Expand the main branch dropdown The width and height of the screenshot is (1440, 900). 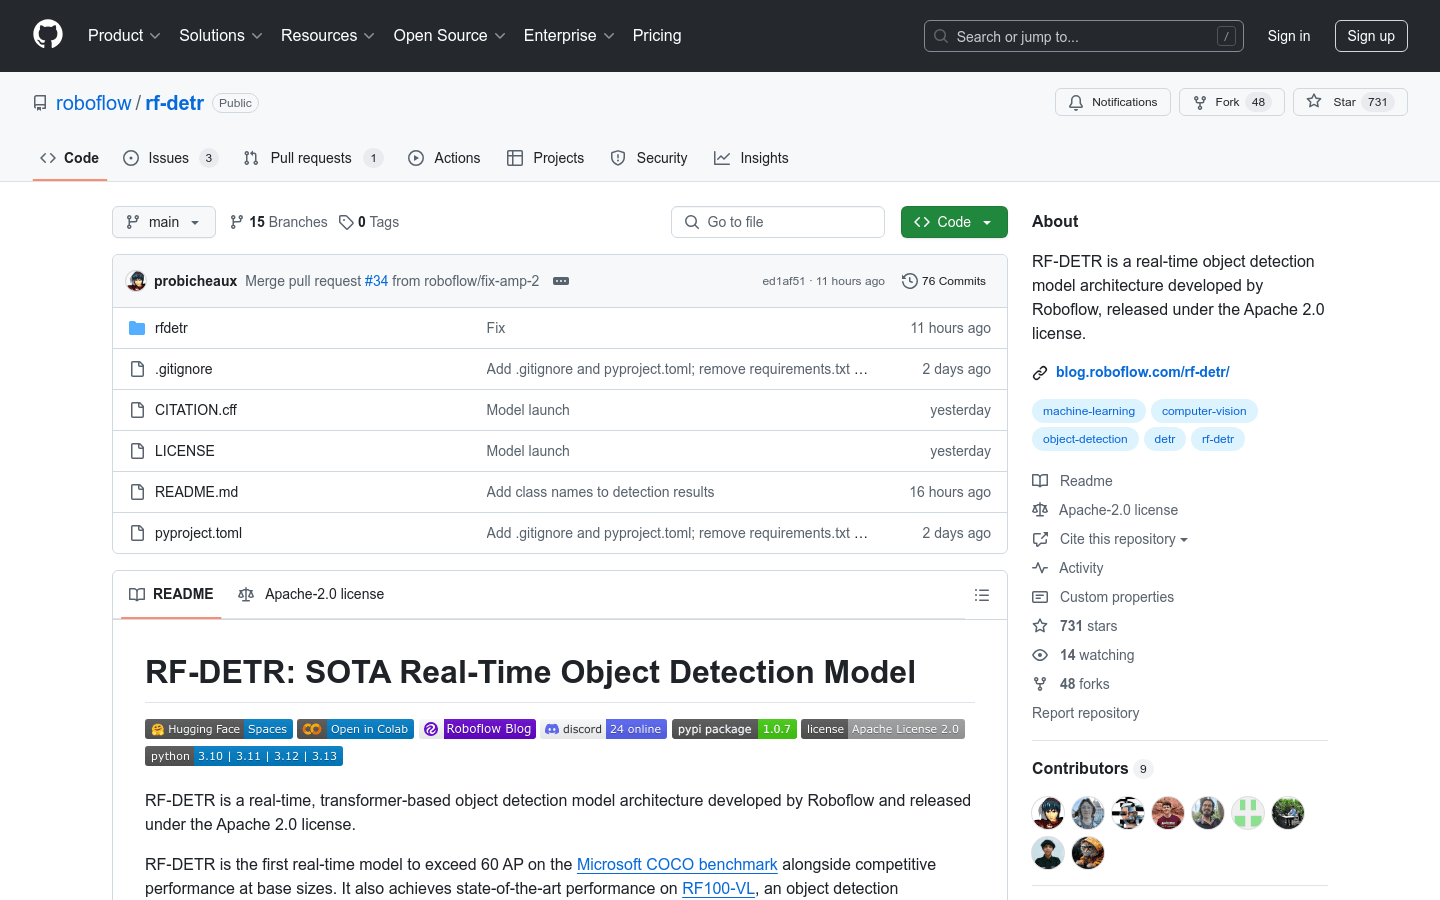coord(164,222)
